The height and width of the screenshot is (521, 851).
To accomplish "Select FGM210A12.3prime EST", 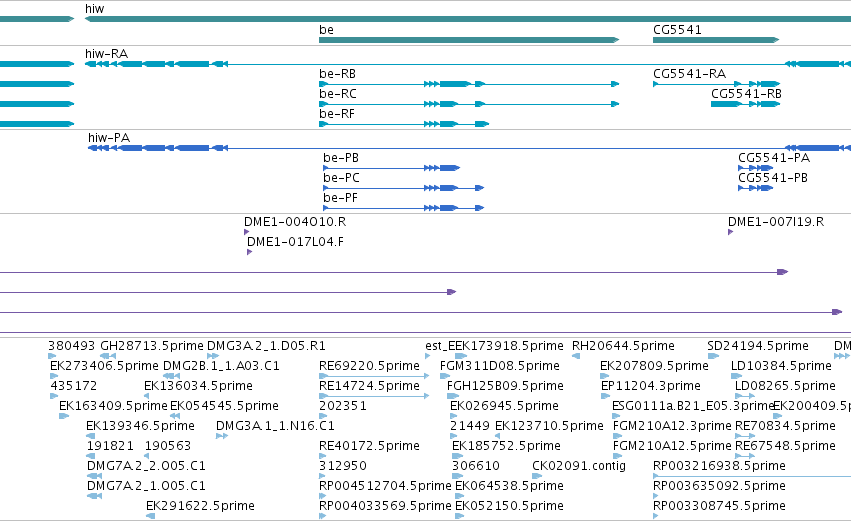I will [618, 436].
